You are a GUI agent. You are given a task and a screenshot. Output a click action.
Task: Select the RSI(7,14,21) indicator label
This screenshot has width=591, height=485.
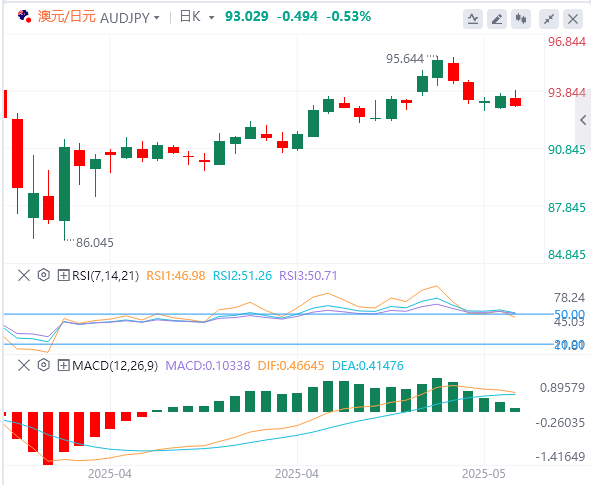click(x=105, y=275)
